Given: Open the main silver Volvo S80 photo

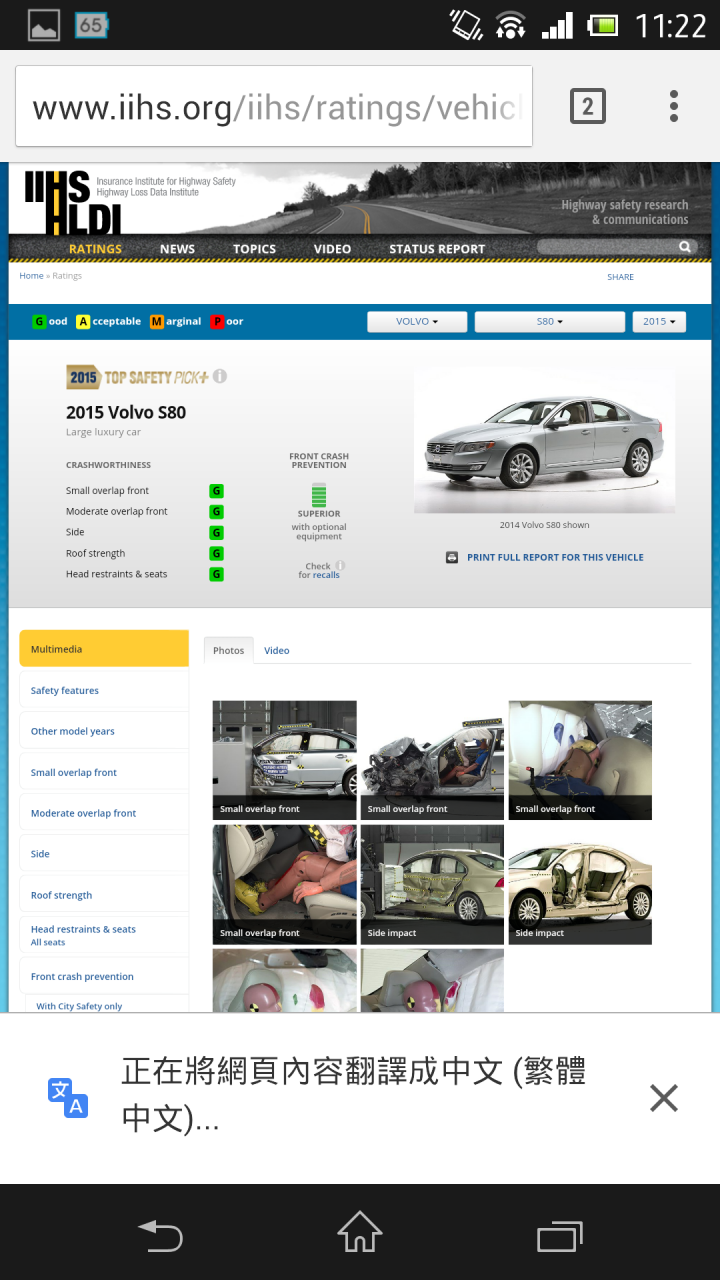Looking at the screenshot, I should (545, 442).
